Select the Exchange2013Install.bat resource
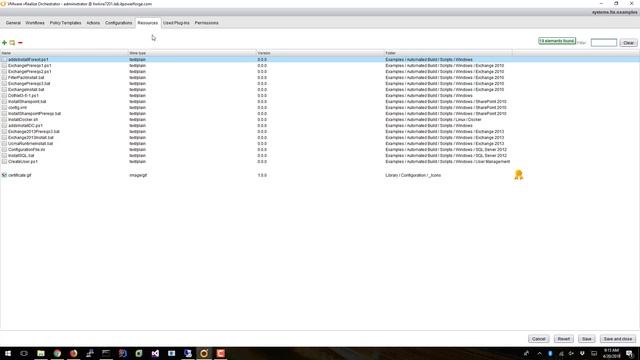The height and width of the screenshot is (360, 640). [31, 138]
